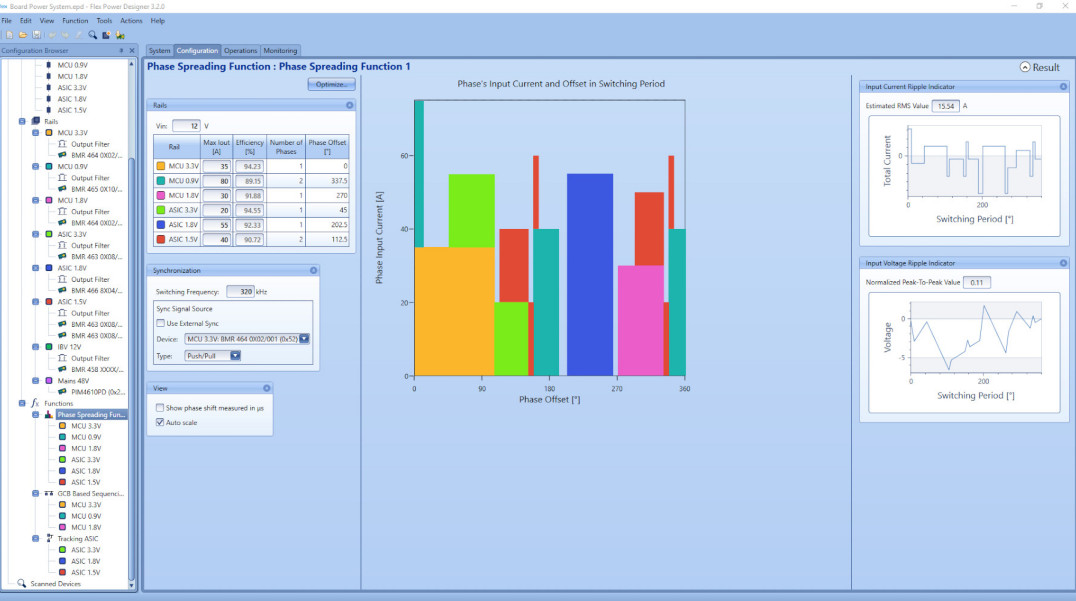Screen dimensions: 1076x601
Task: Click the Save disk toolbar icon
Action: pos(36,35)
